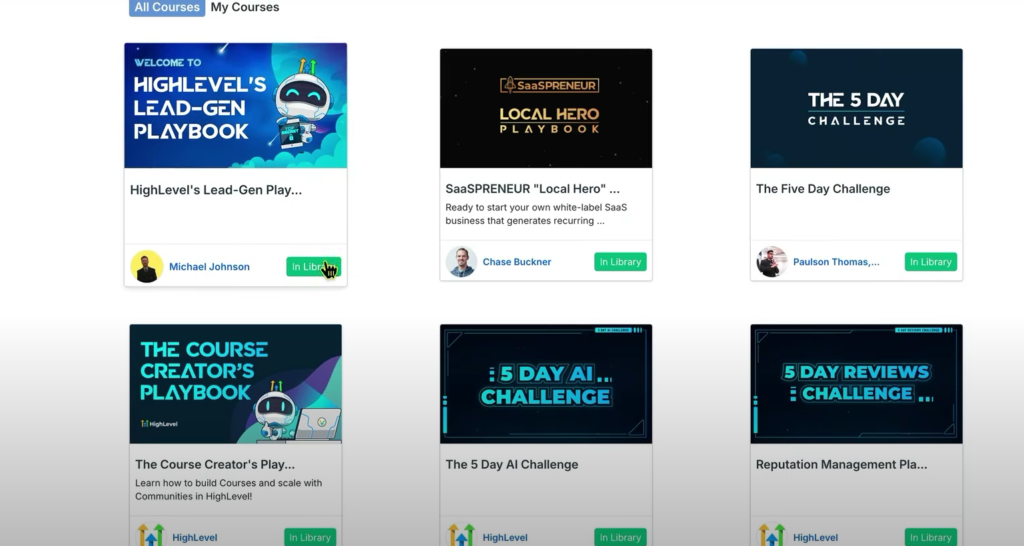Click In Library button on Reputation Management card
1024x546 pixels.
click(x=931, y=538)
